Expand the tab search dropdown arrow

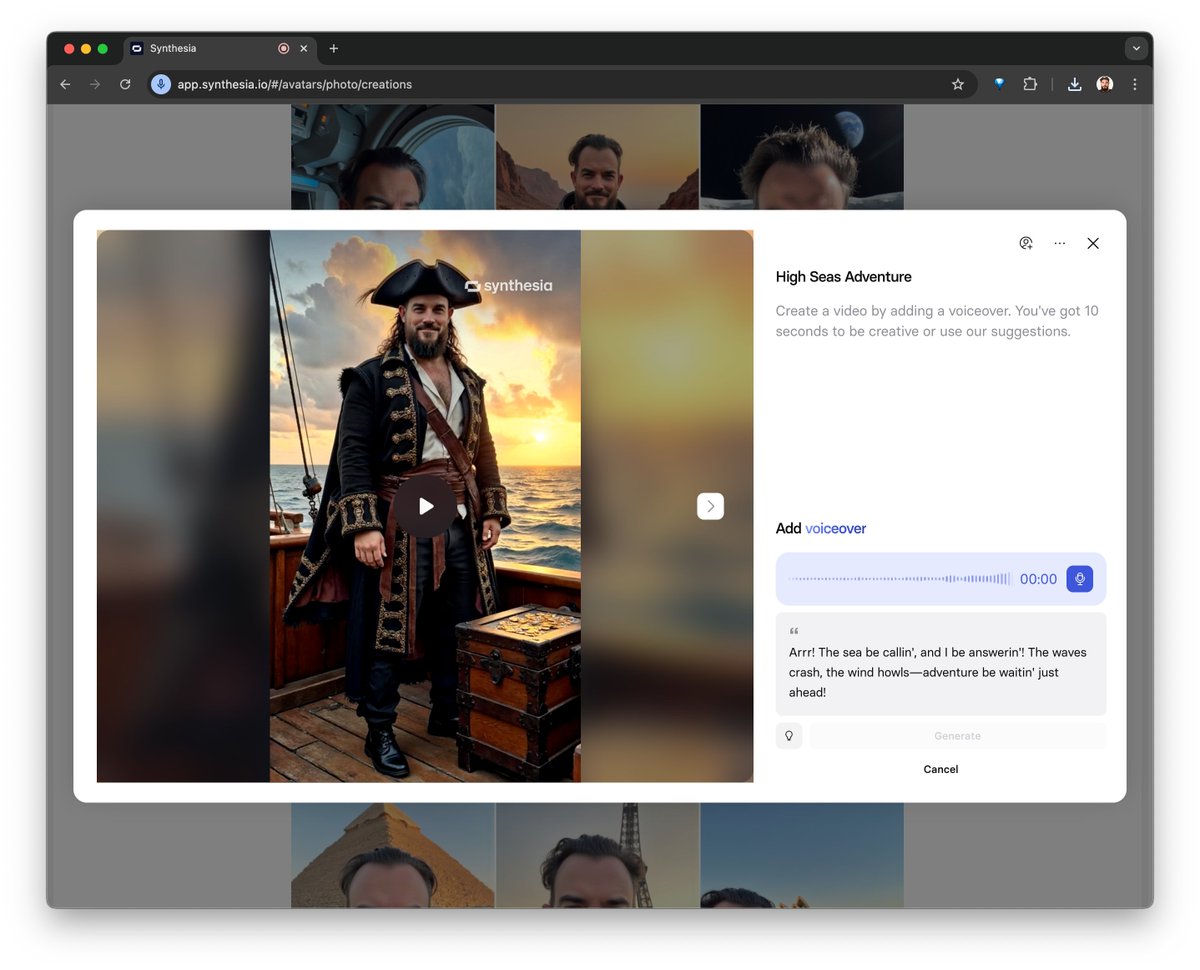[x=1135, y=48]
